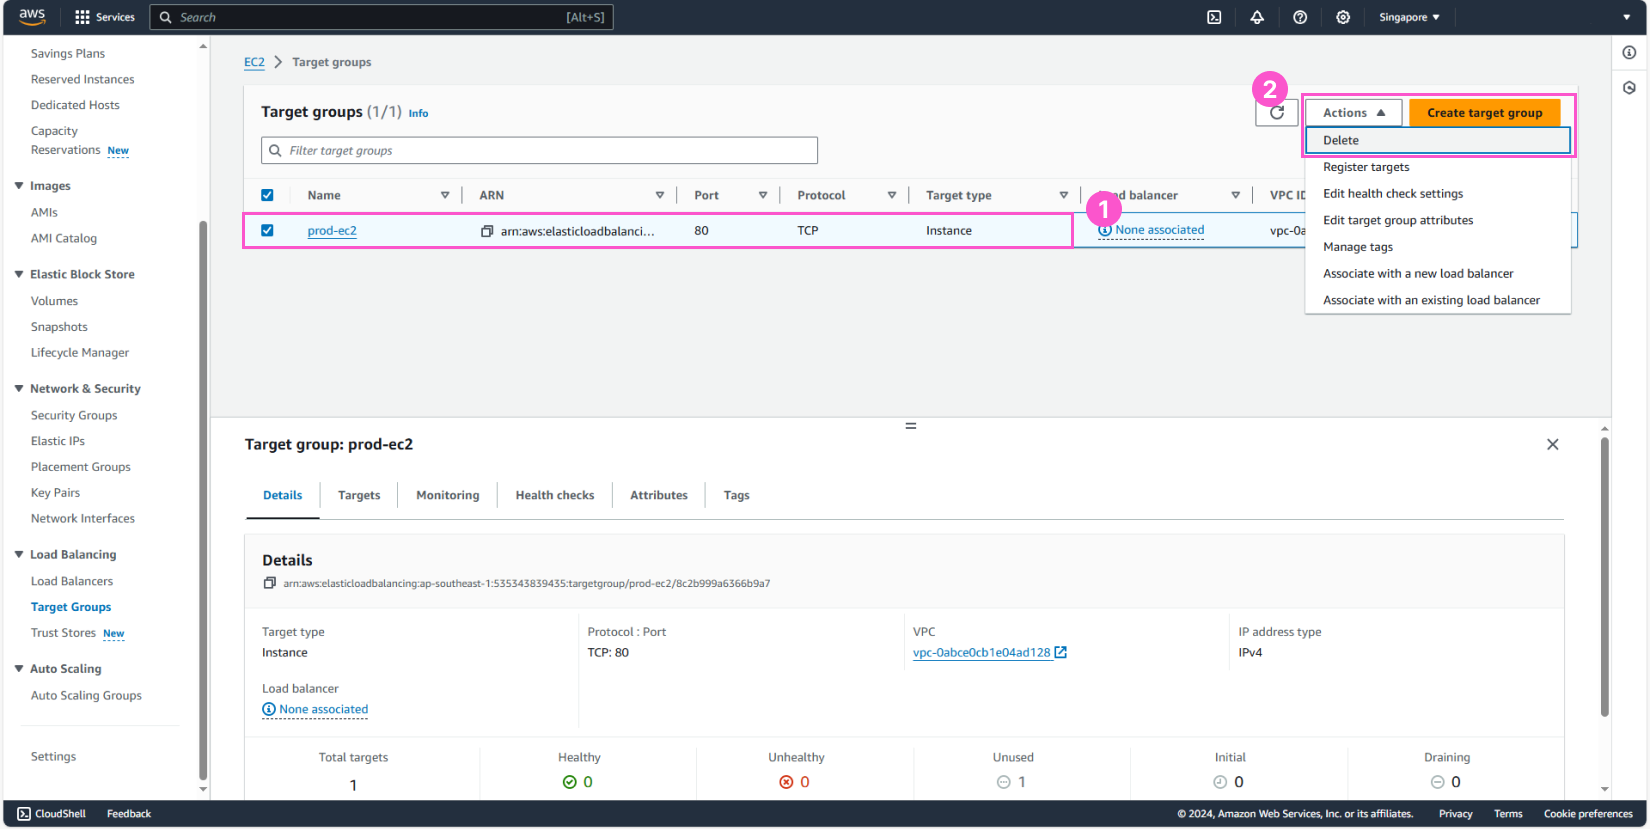Image resolution: width=1650 pixels, height=830 pixels.
Task: Choose Associate with an existing load balancer
Action: pyautogui.click(x=1438, y=300)
